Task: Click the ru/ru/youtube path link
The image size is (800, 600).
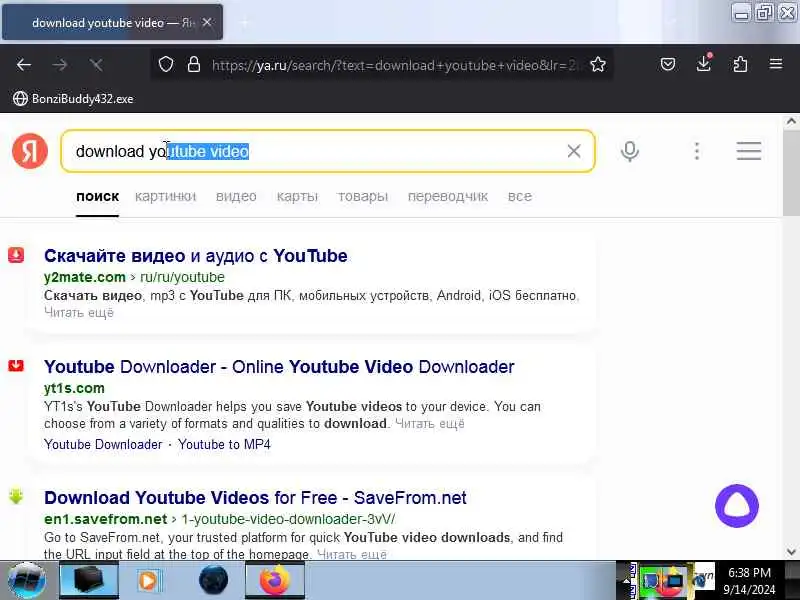Action: tap(182, 277)
